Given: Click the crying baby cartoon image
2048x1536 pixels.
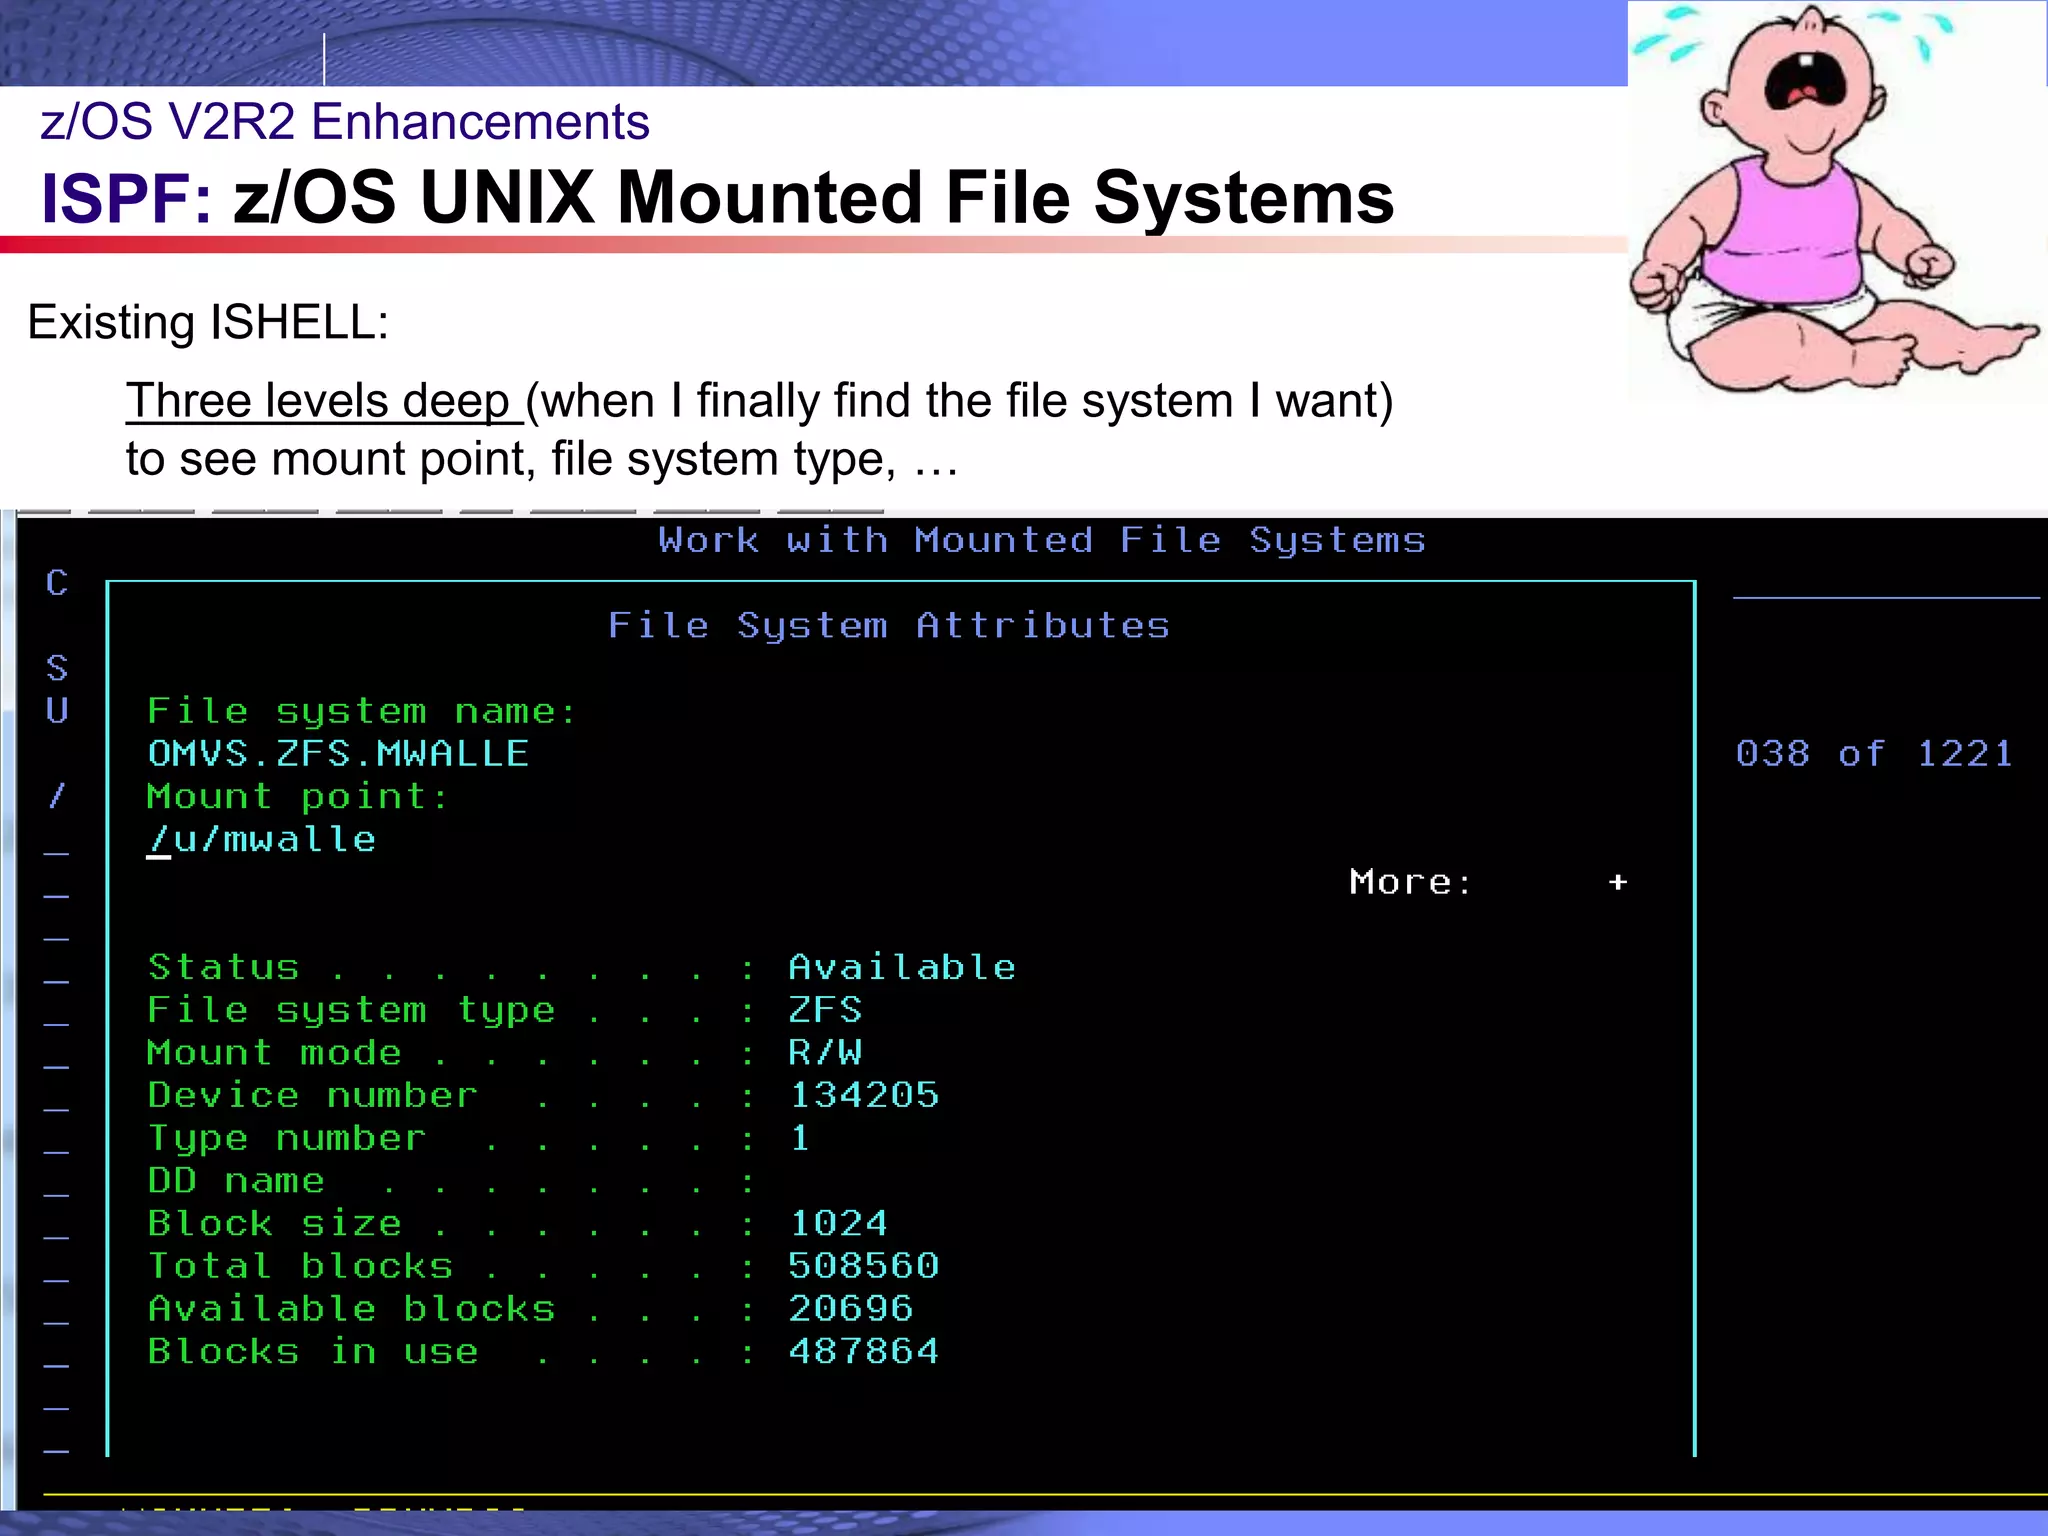Looking at the screenshot, I should pos(1836,200).
